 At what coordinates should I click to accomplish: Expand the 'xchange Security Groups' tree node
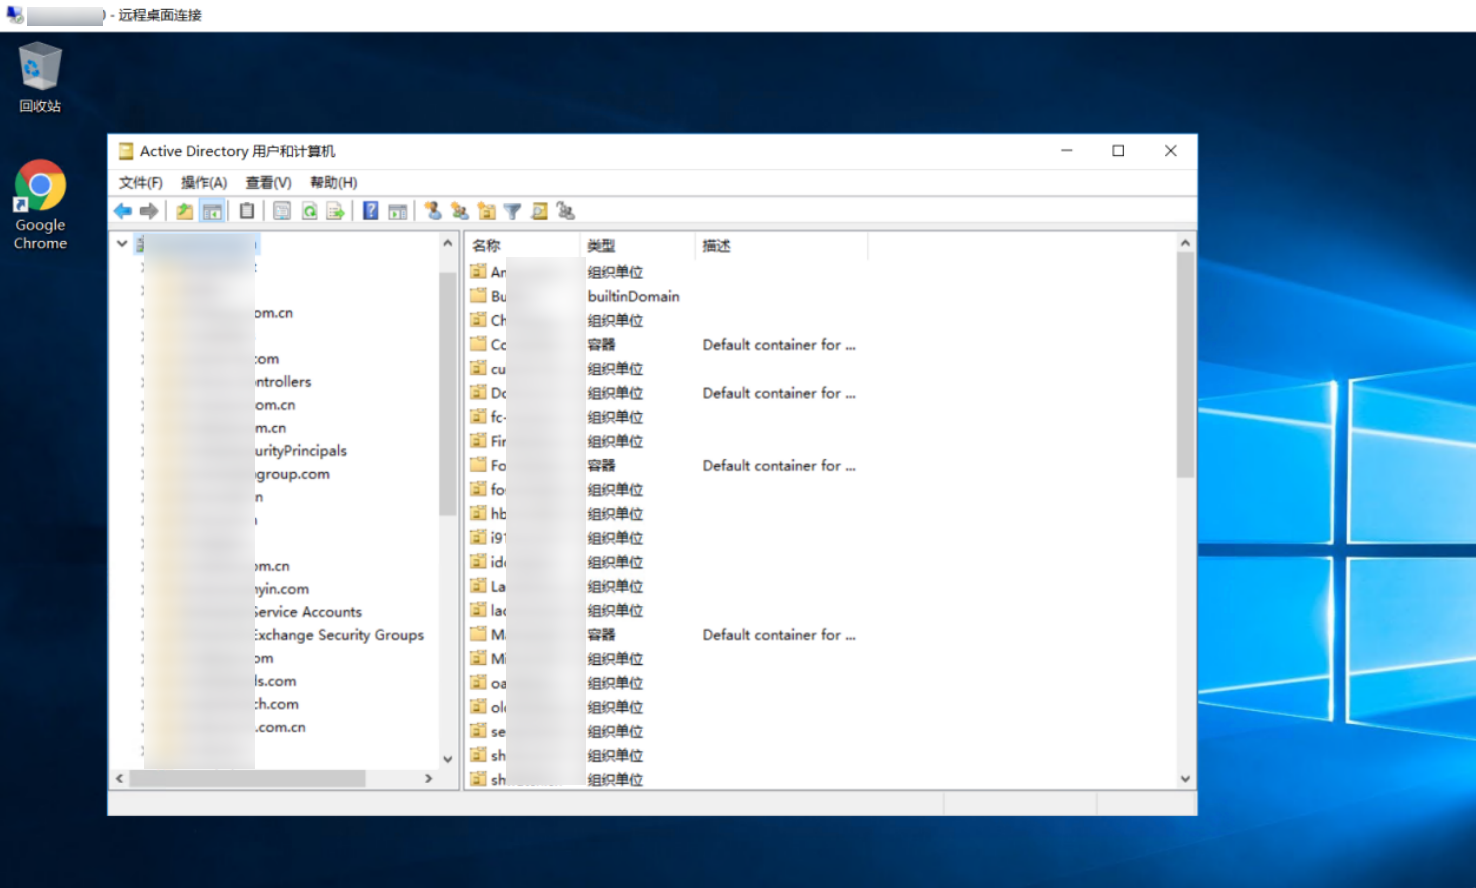(143, 635)
